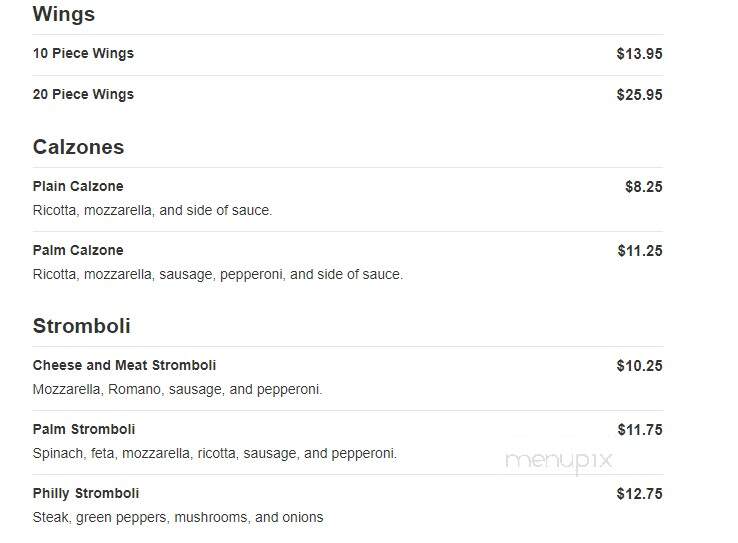The image size is (738, 543).
Task: Click the Plain Calzone description text
Action: coord(152,210)
